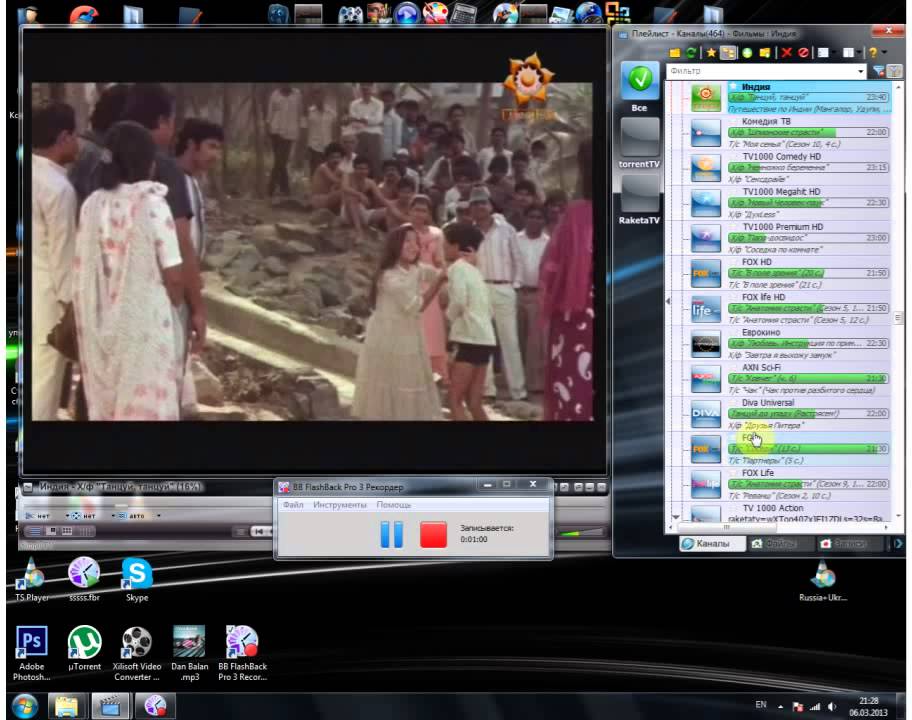This screenshot has height=720, width=912.
Task: Toggle playlist list view button in player
Action: coord(35,531)
